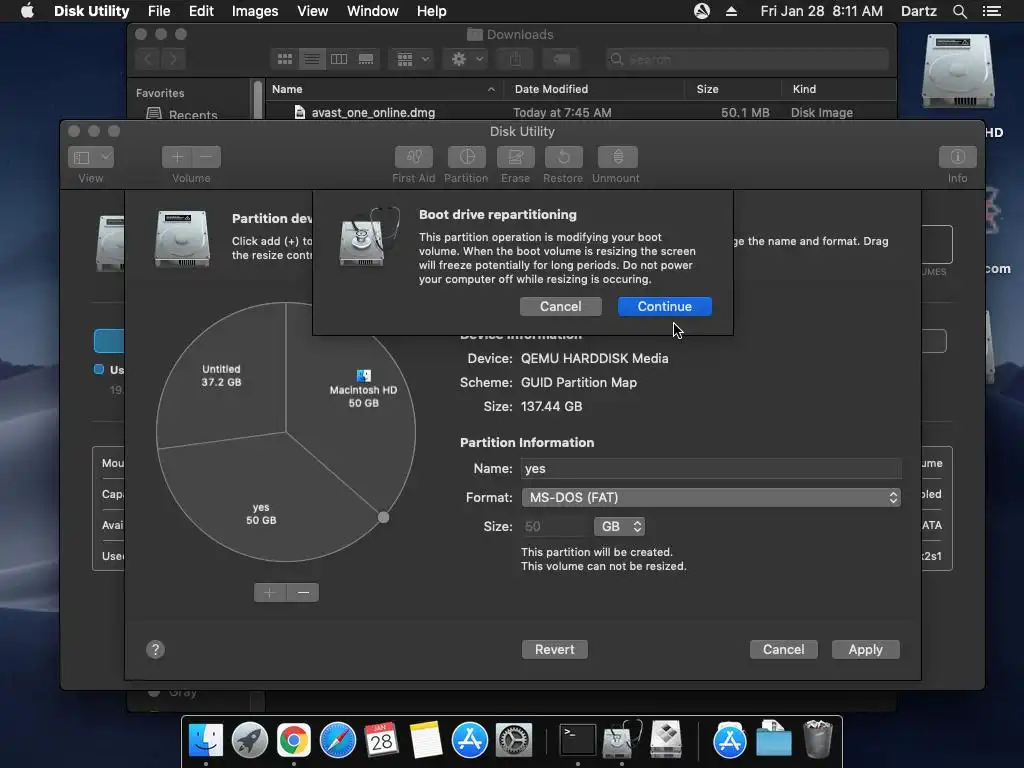Grab the pie chart resize handle
The height and width of the screenshot is (768, 1024).
[x=383, y=517]
